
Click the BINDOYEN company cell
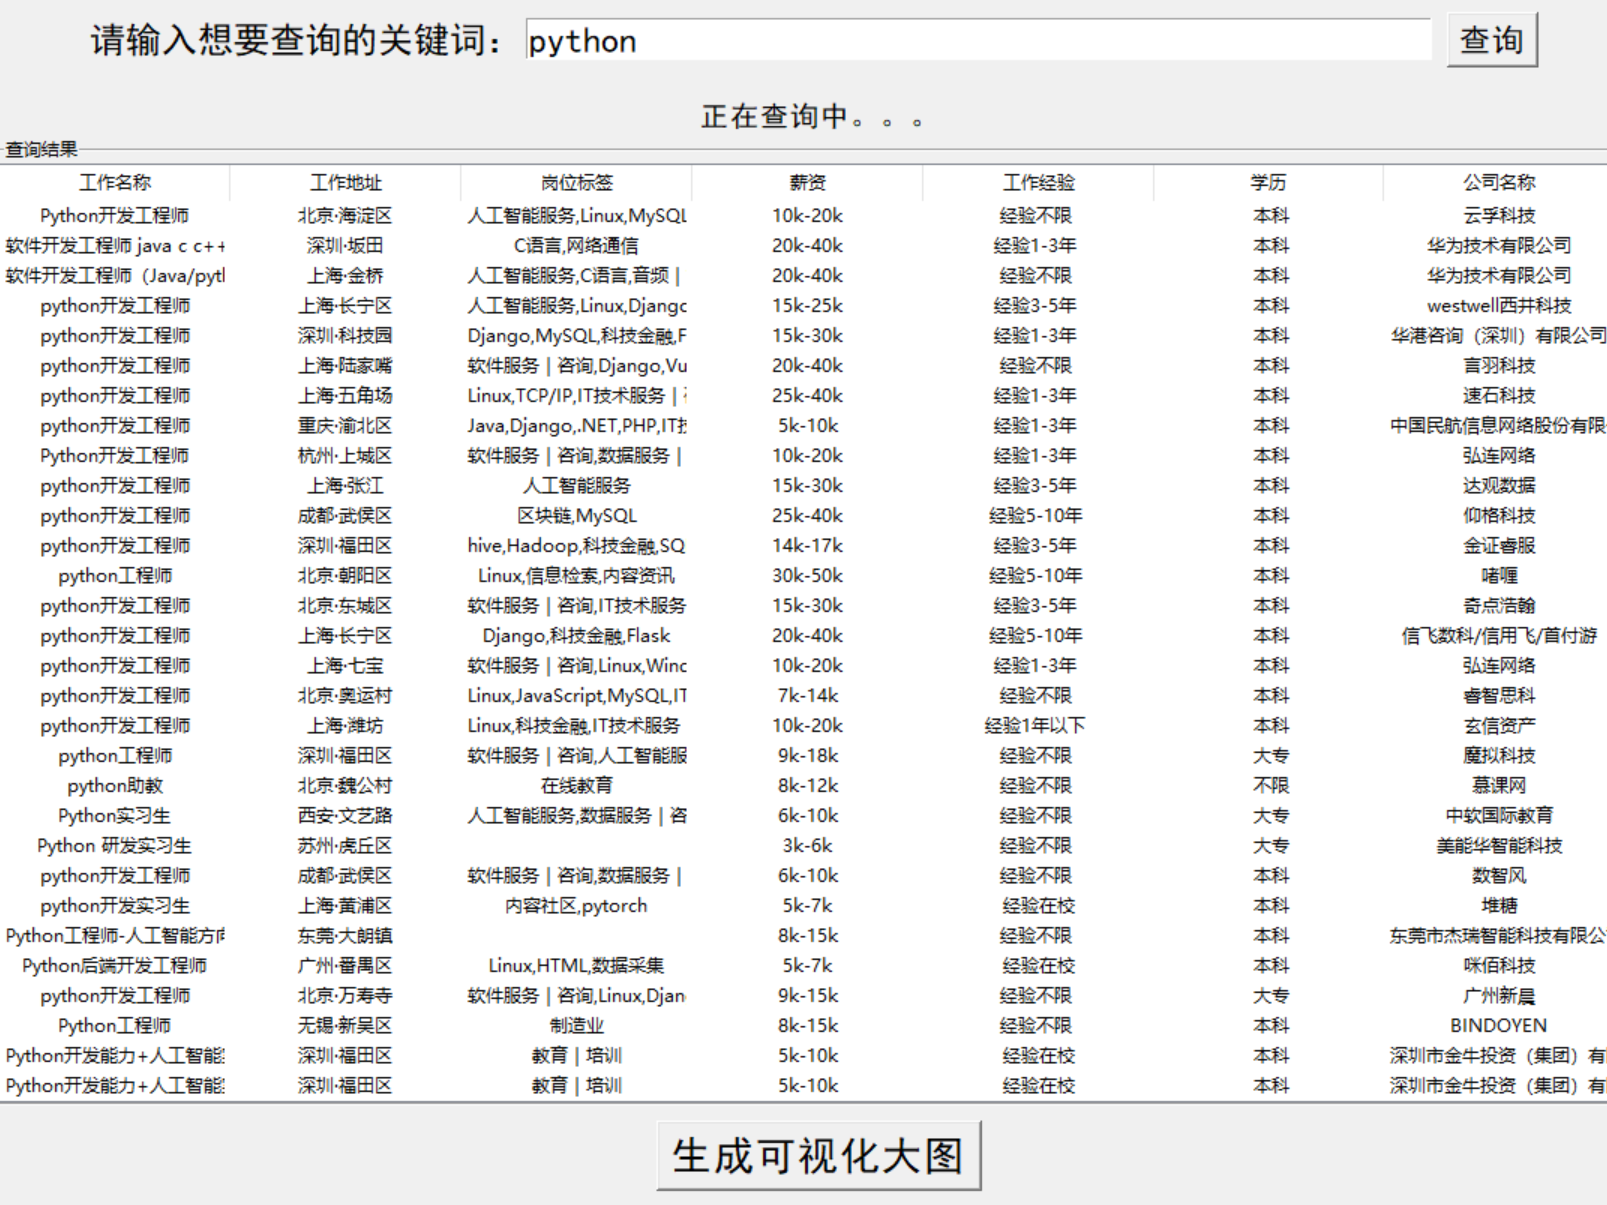tap(1498, 1025)
